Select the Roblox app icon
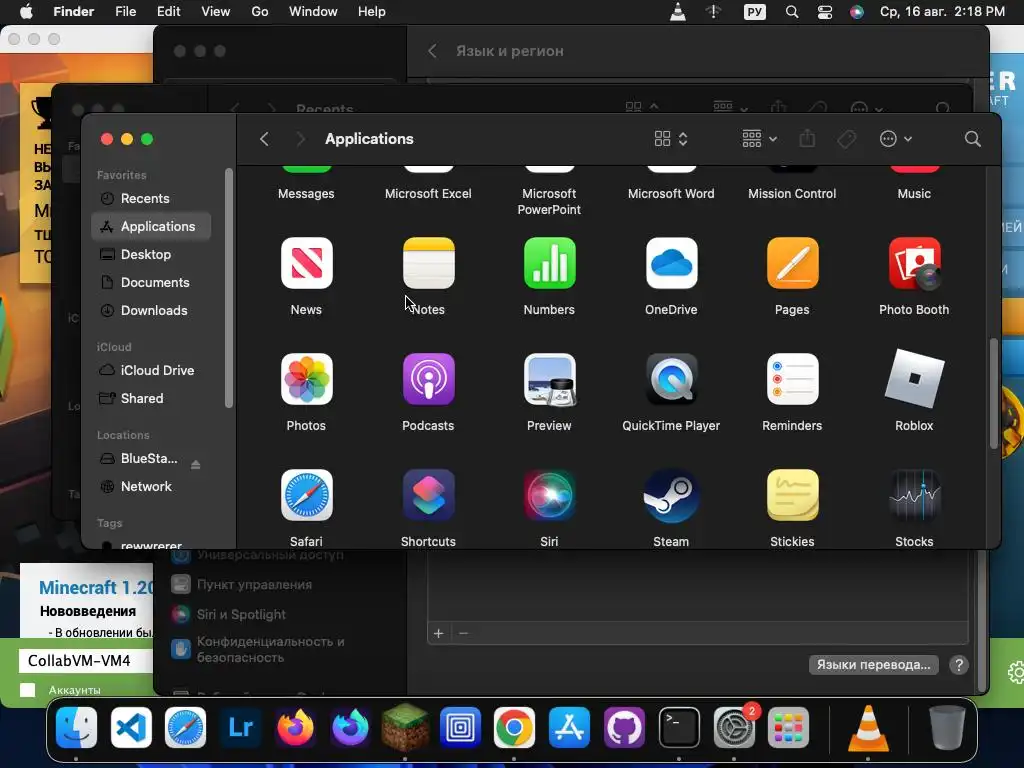Viewport: 1024px width, 768px height. (x=914, y=379)
